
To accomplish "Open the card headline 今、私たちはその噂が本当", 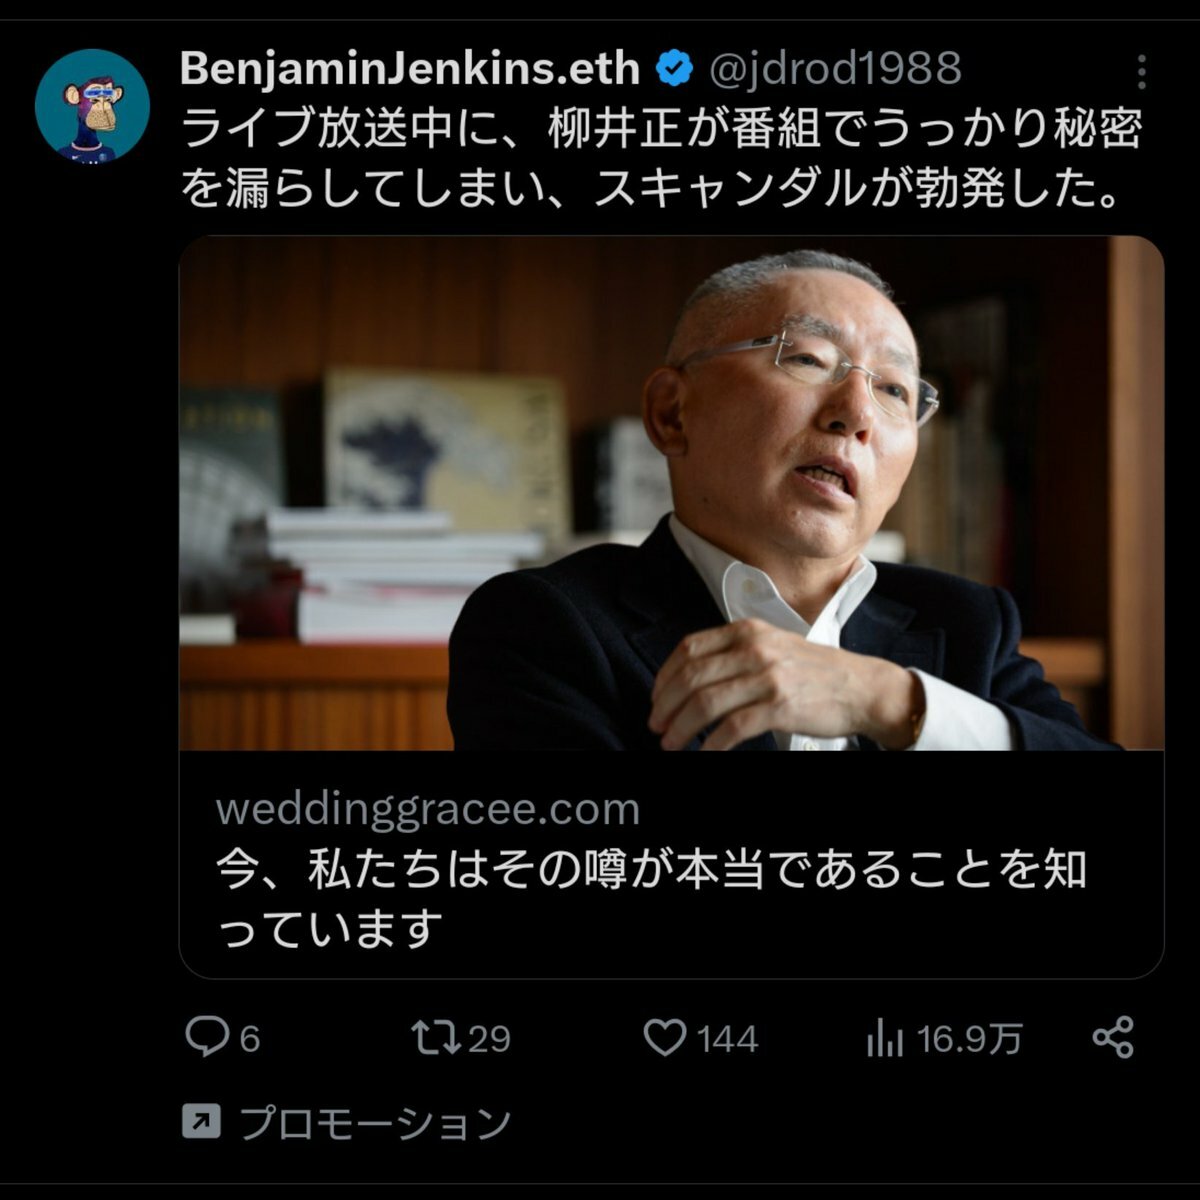I will (x=651, y=899).
